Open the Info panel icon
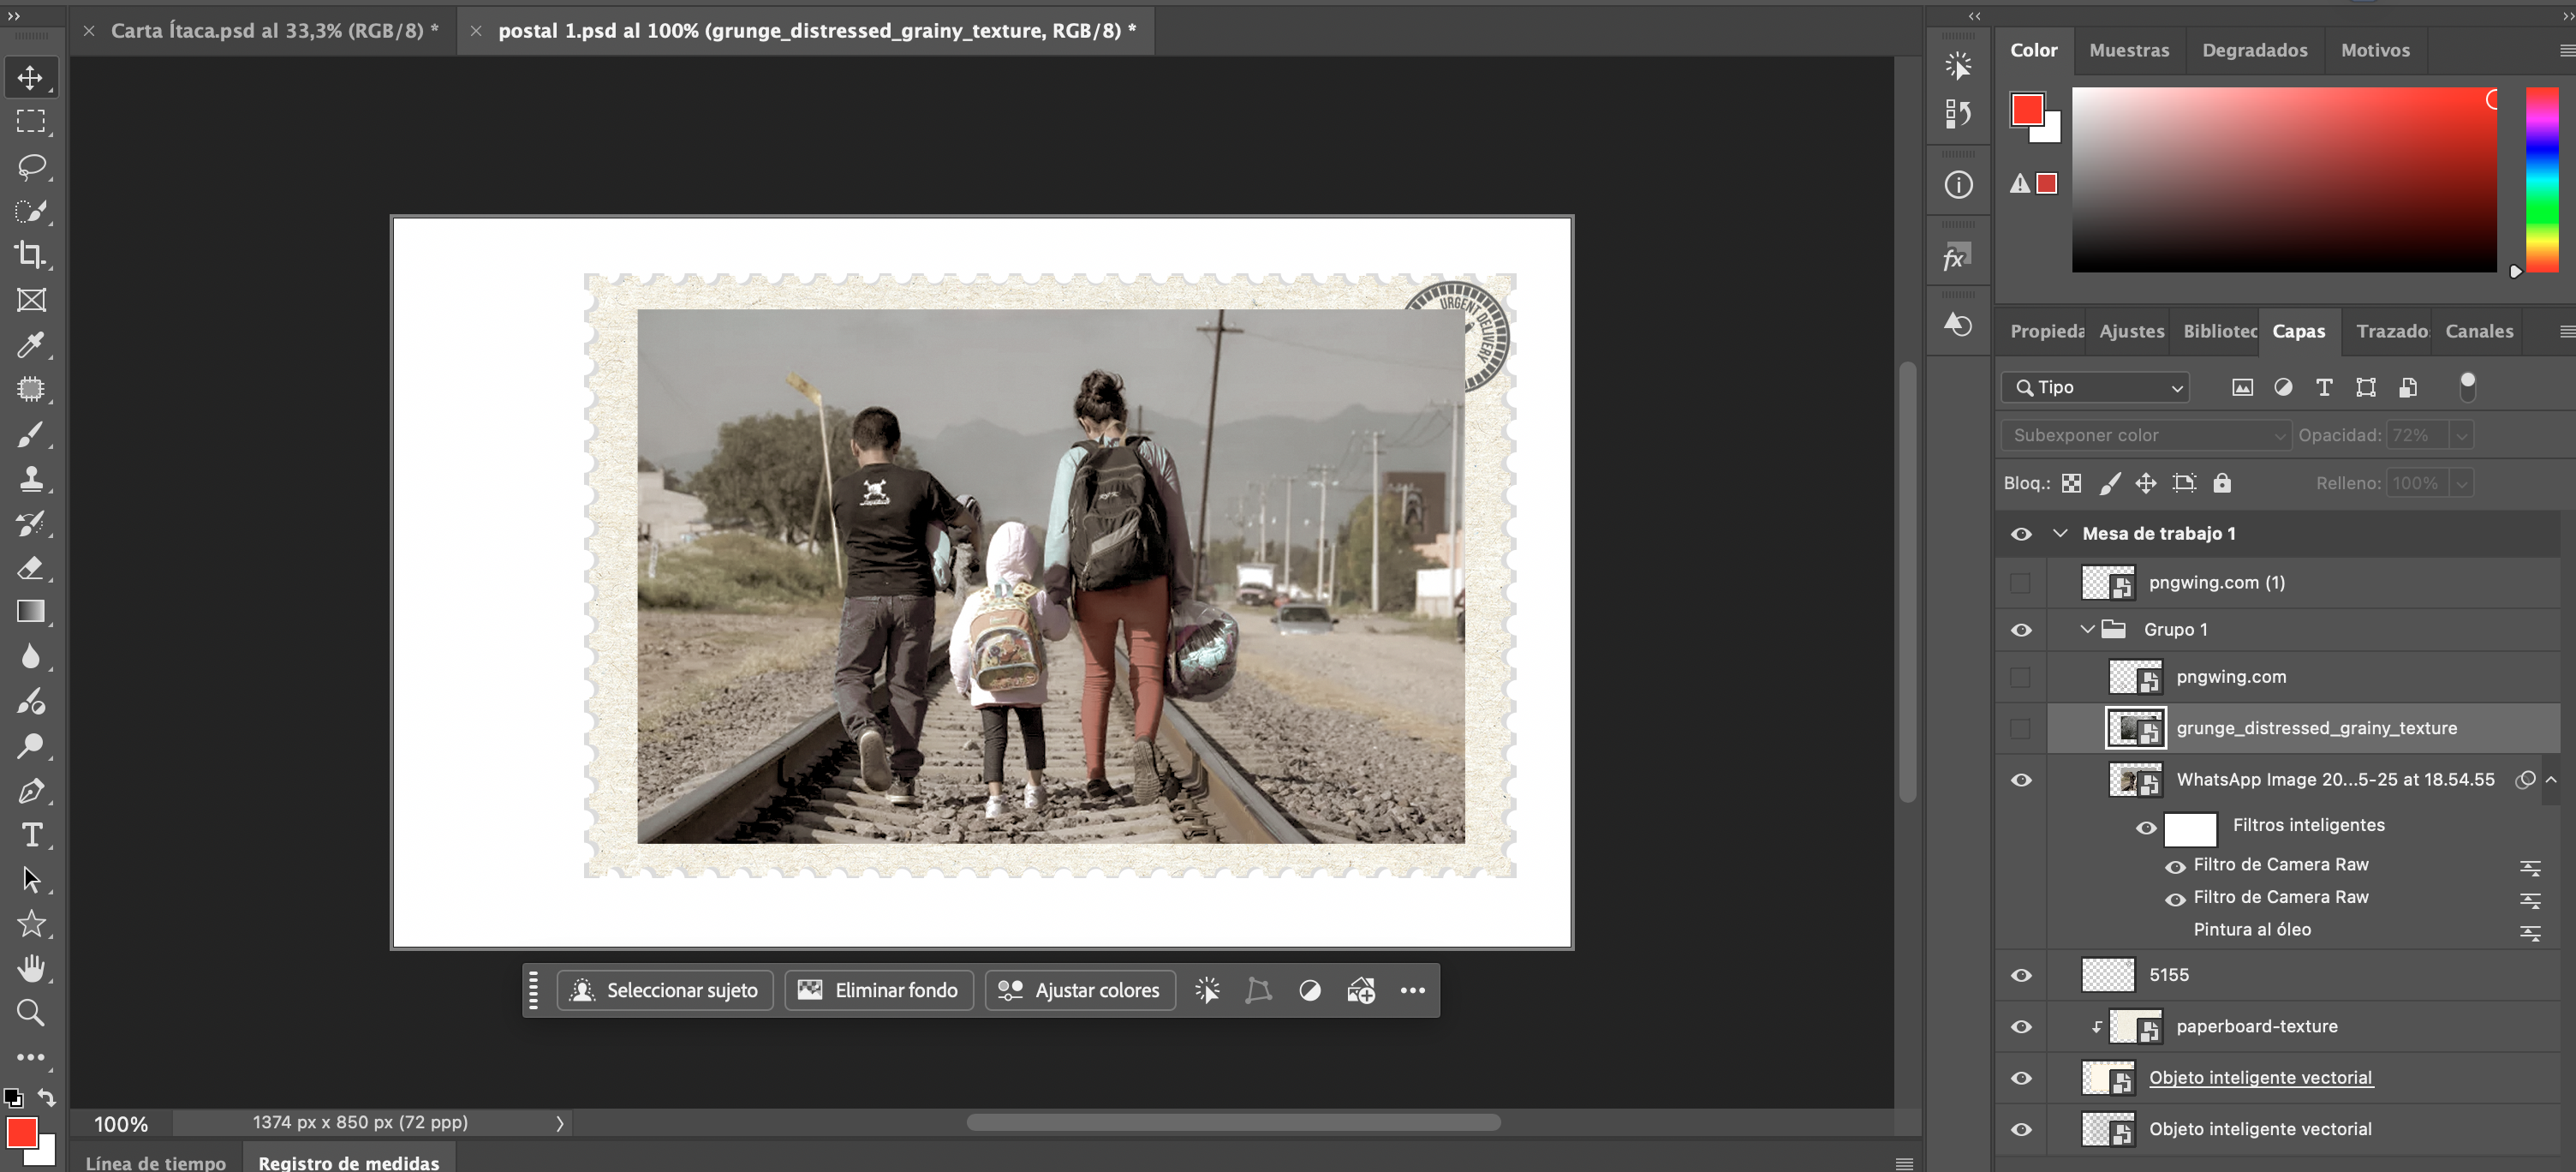The width and height of the screenshot is (2576, 1172). click(1958, 185)
